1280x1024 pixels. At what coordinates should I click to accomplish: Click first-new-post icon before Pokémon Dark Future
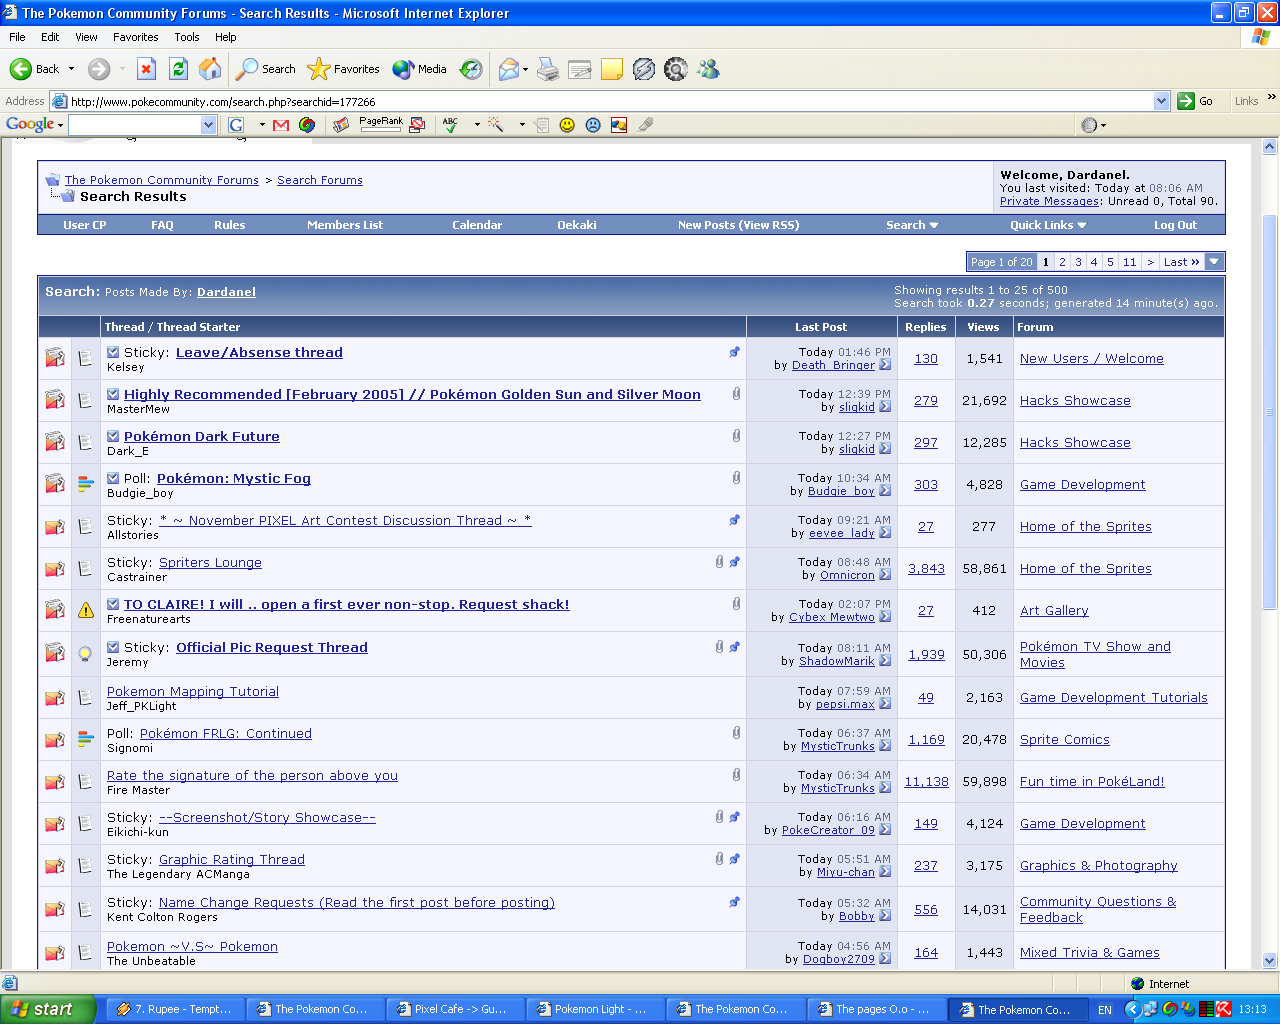[113, 436]
